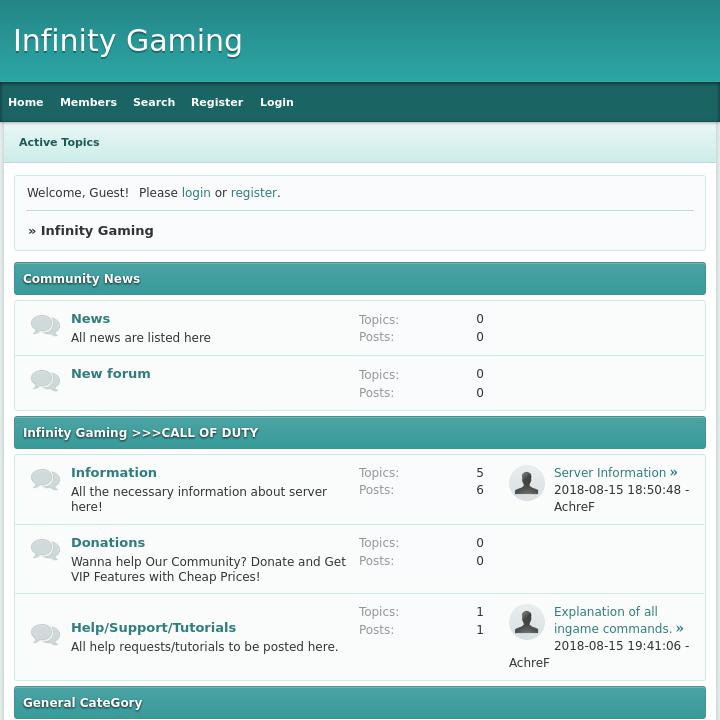Image resolution: width=720 pixels, height=720 pixels.
Task: Open the Home menu item
Action: tap(26, 102)
